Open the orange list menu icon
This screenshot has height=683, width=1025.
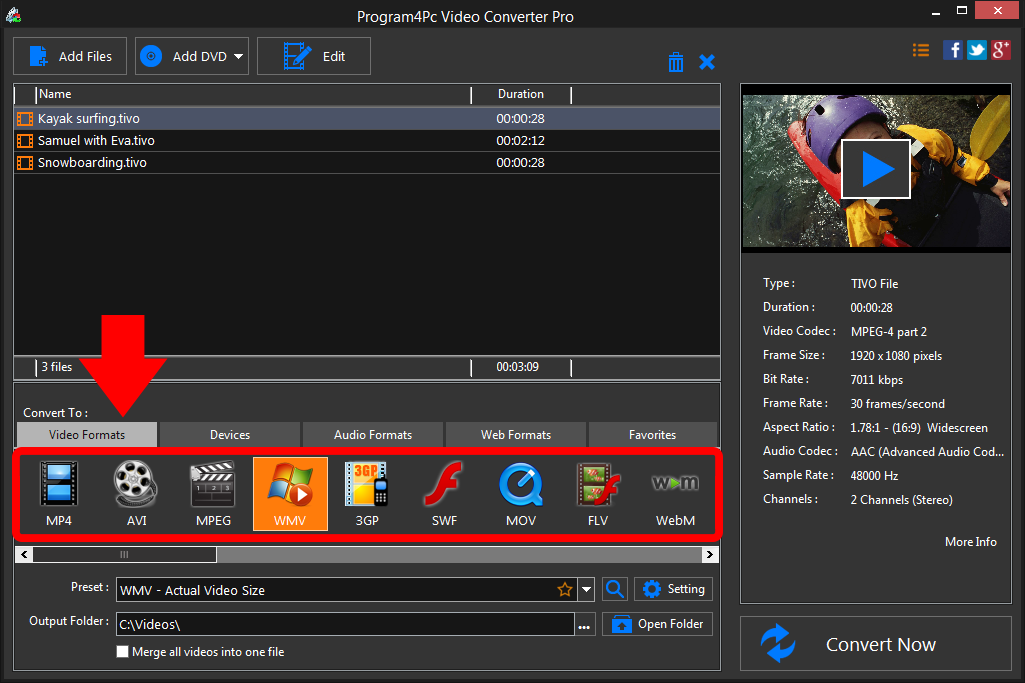pyautogui.click(x=921, y=50)
